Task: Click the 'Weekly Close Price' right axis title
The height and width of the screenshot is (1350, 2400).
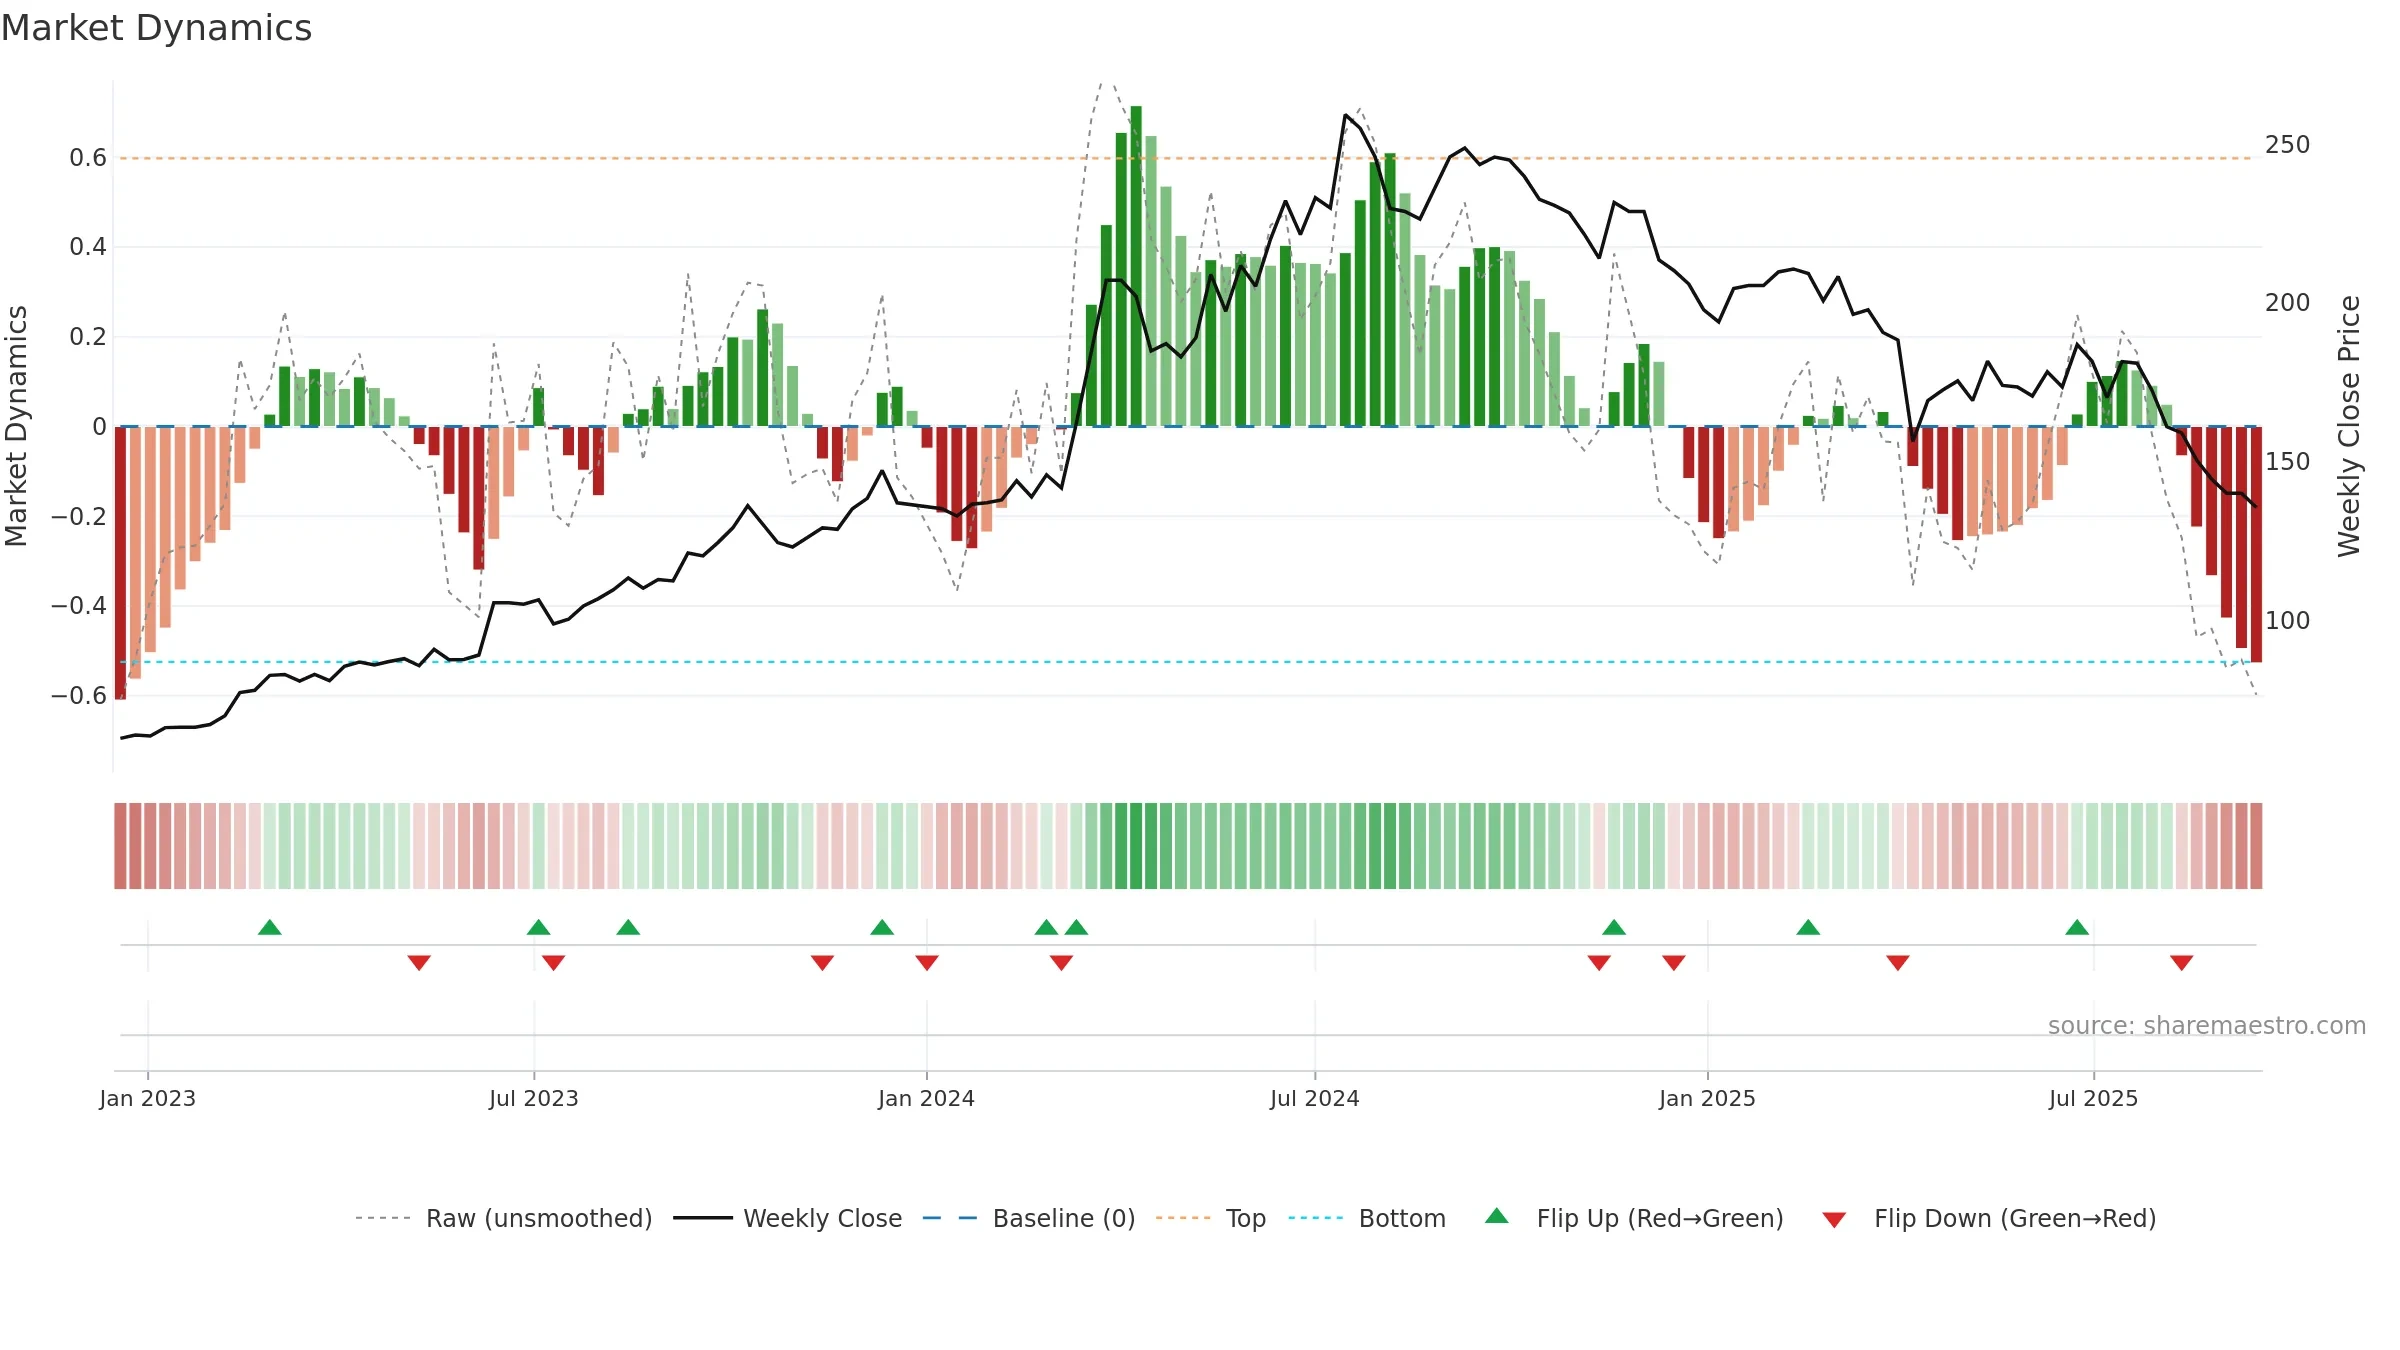Action: [2349, 426]
